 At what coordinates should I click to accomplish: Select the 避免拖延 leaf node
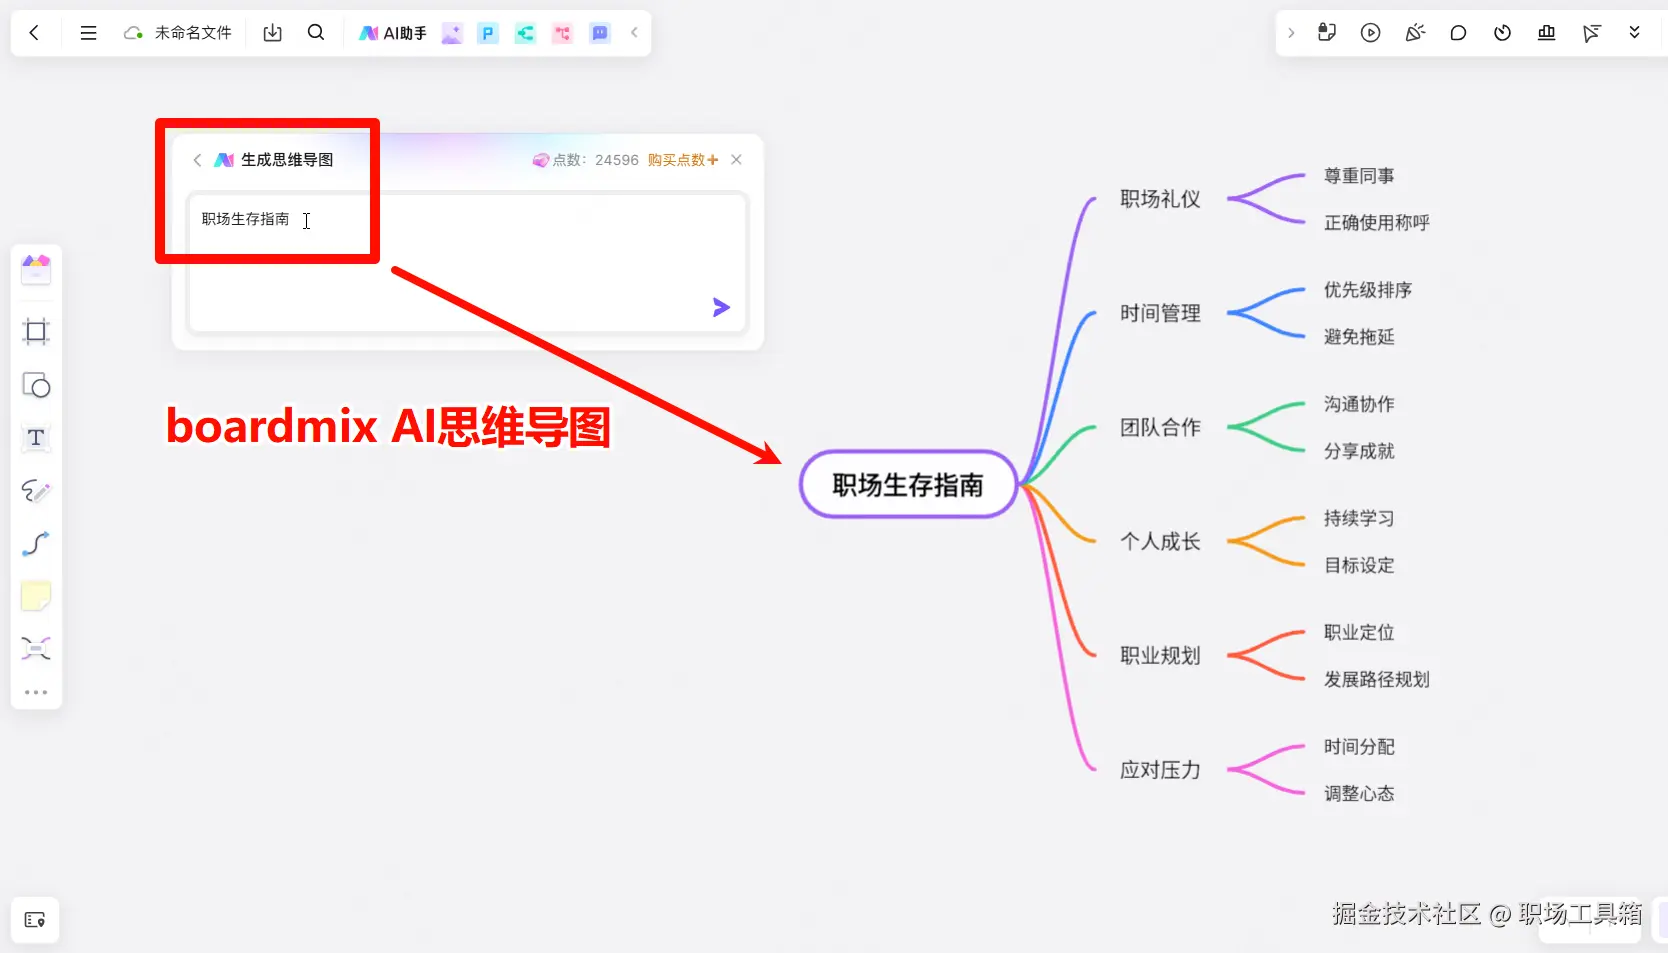(x=1359, y=337)
